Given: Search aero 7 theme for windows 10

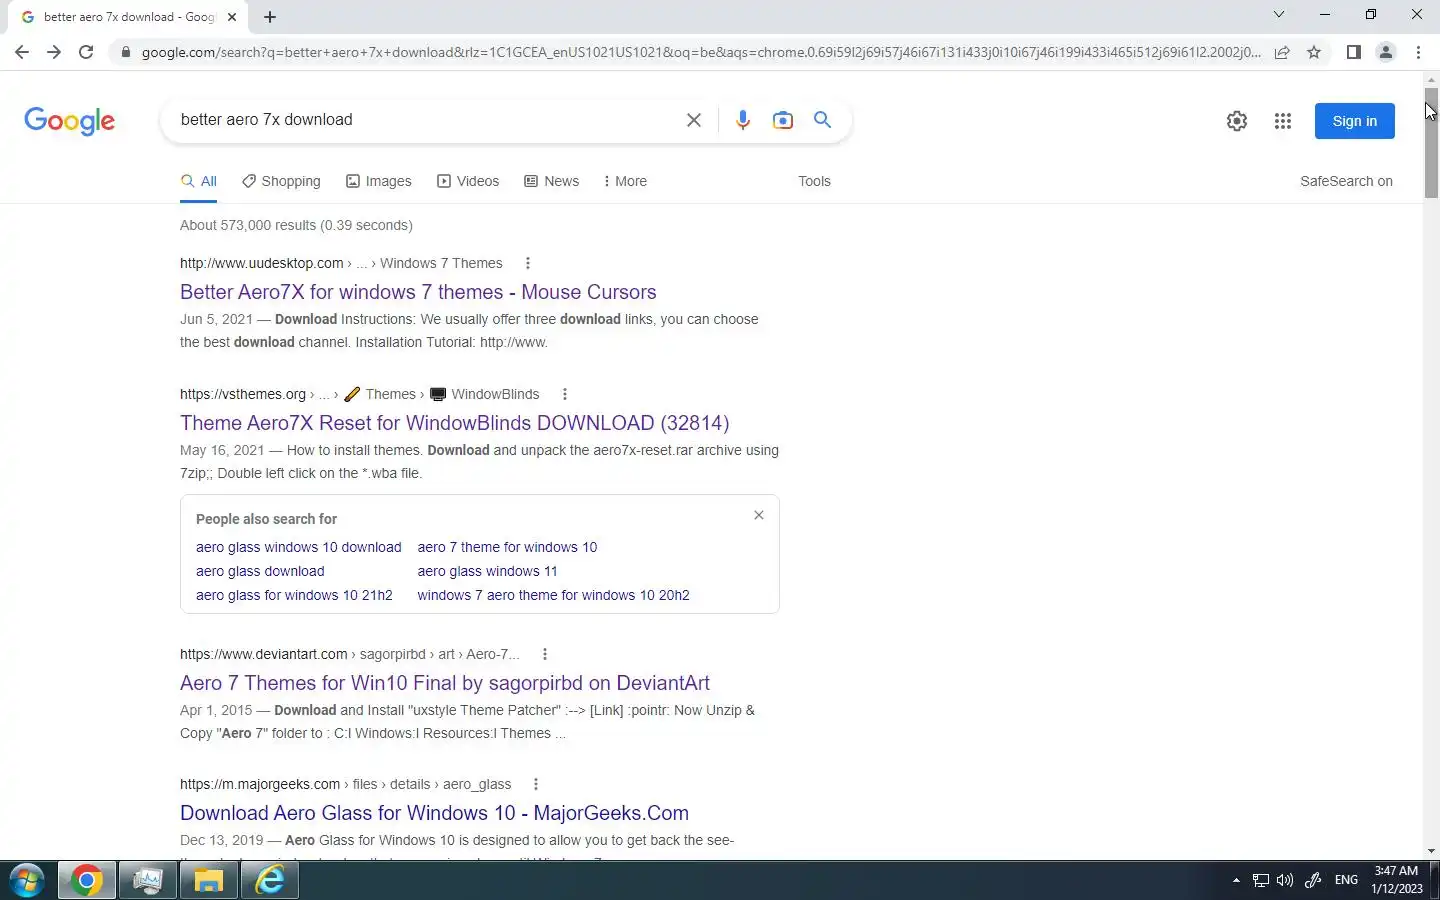Looking at the screenshot, I should pyautogui.click(x=507, y=547).
